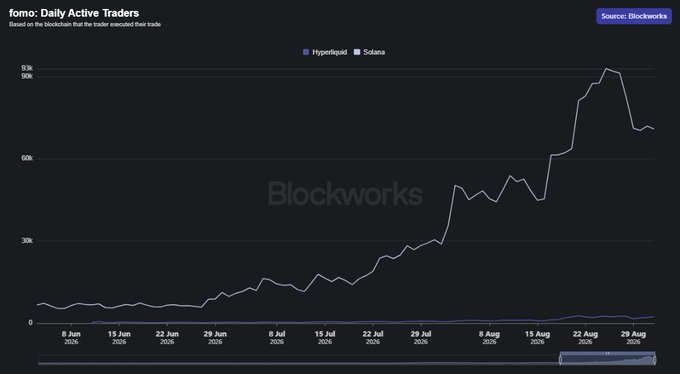680x374 pixels.
Task: Click the '22 Aug 2026' x-axis label
Action: pos(585,338)
